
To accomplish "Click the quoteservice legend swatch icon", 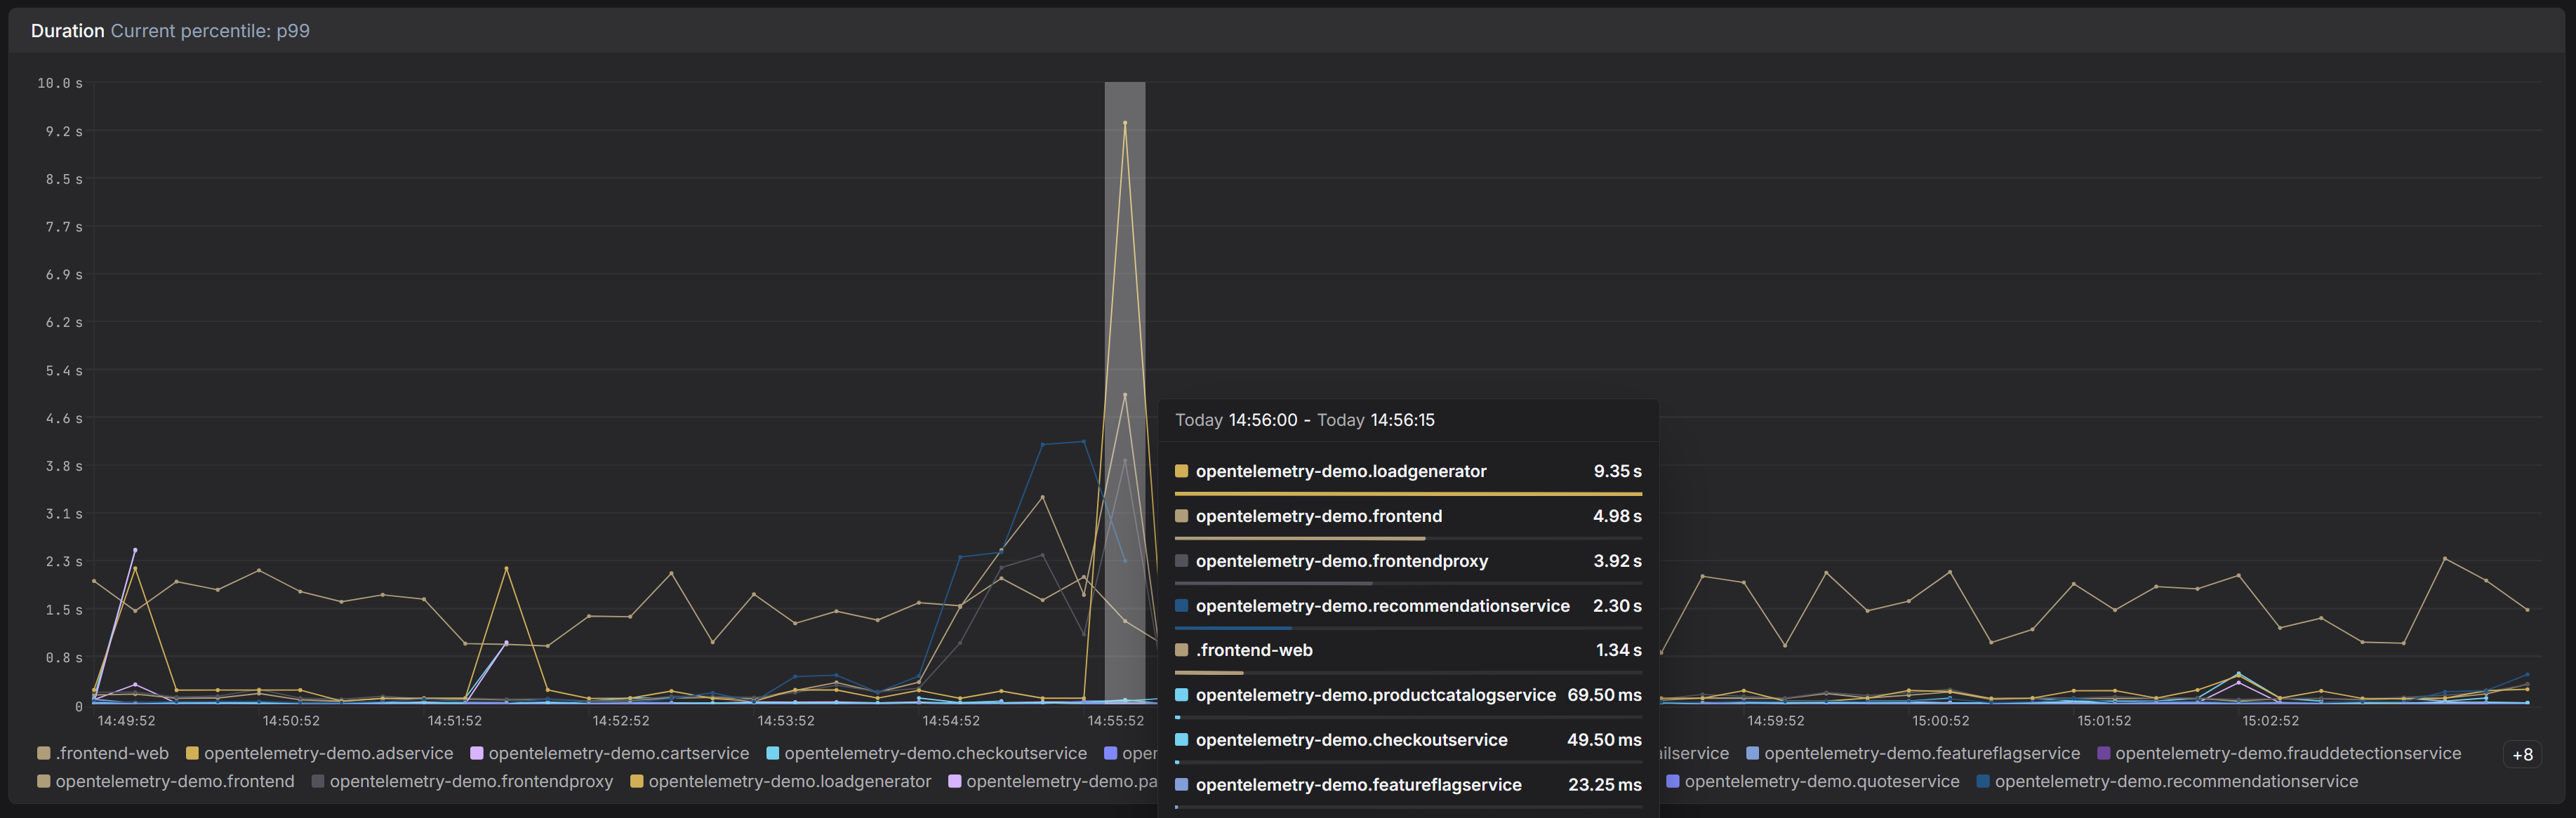I will click(1672, 781).
